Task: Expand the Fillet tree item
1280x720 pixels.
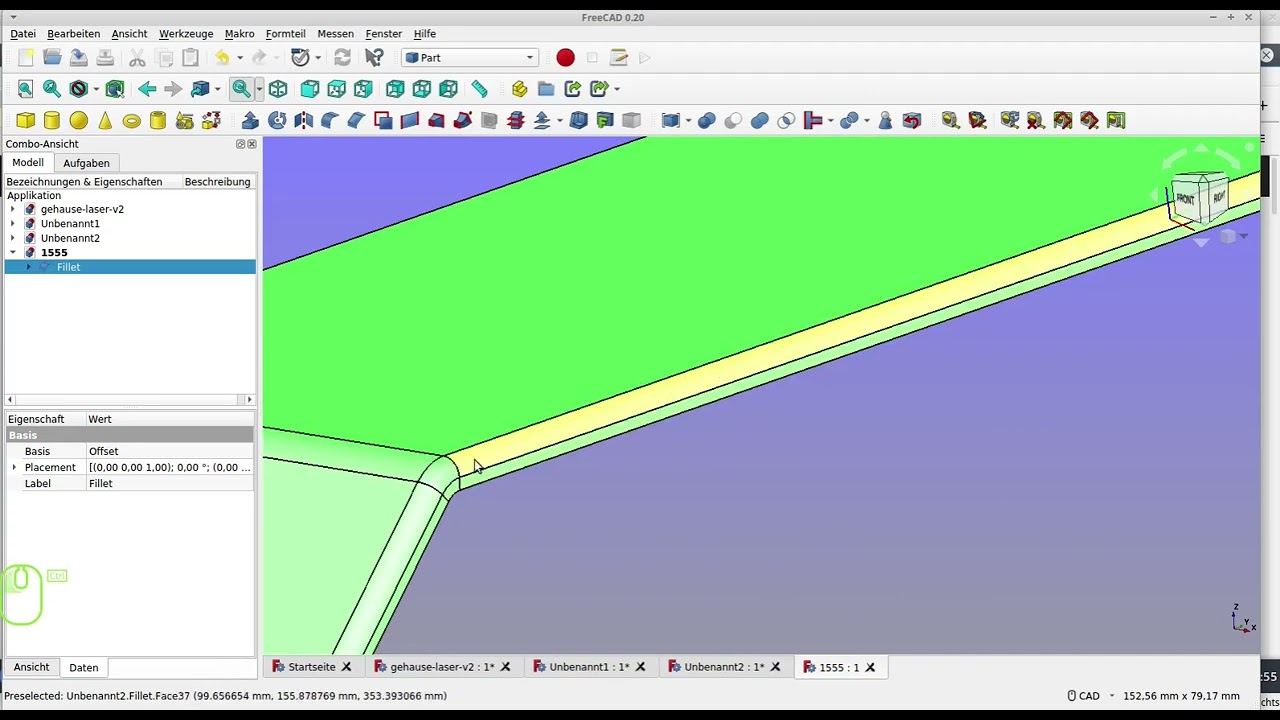Action: coord(29,268)
